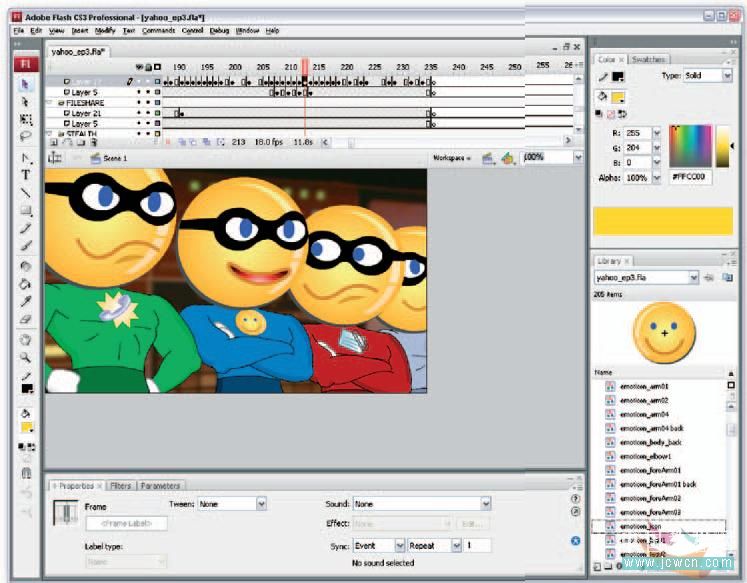Select the Rectangle tool
Screen dimensions: 747x583
(x=26, y=211)
